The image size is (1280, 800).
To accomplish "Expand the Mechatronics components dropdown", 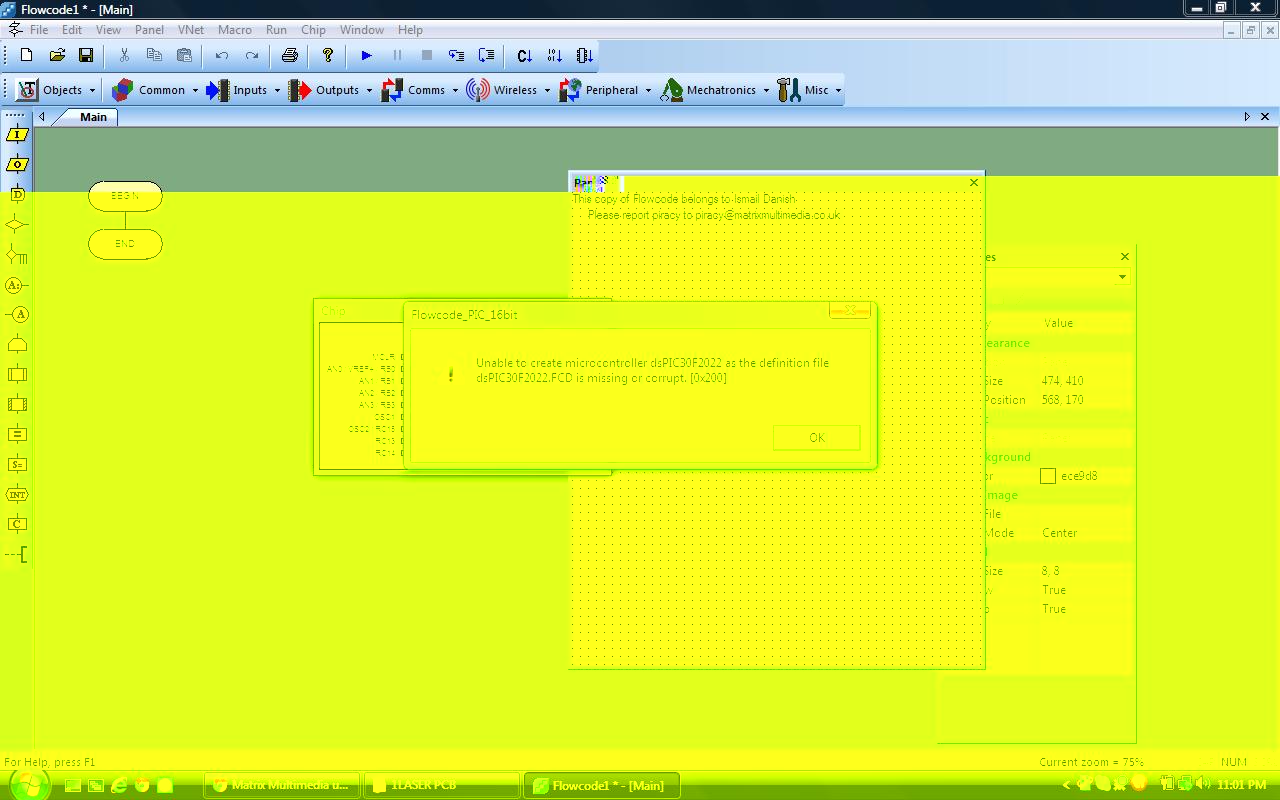I will (x=766, y=90).
